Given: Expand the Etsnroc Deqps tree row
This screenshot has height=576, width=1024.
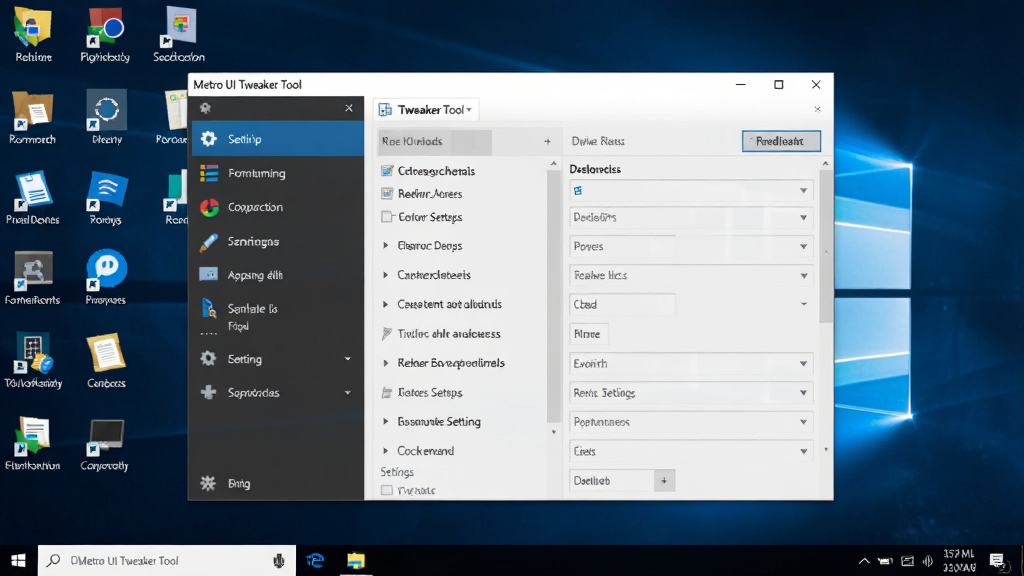Looking at the screenshot, I should click(x=385, y=246).
